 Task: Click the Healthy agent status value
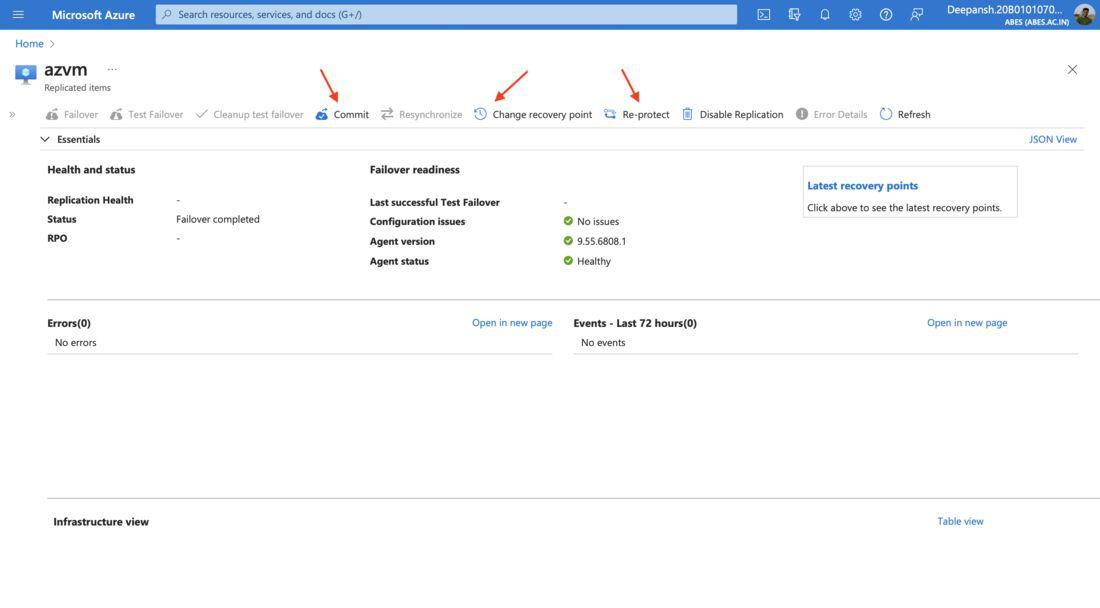[x=593, y=261]
